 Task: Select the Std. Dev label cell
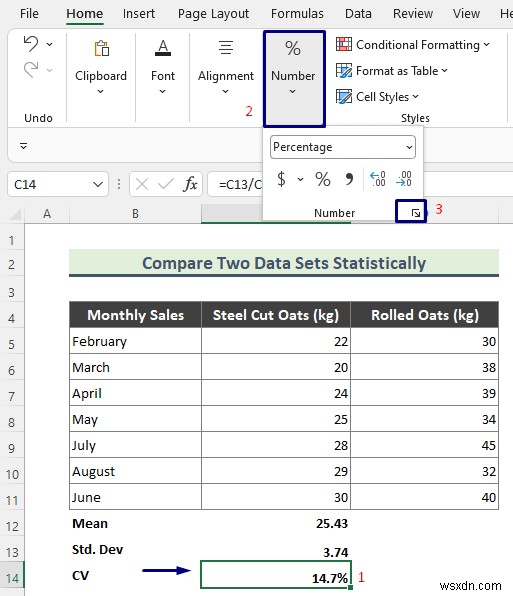tap(135, 550)
